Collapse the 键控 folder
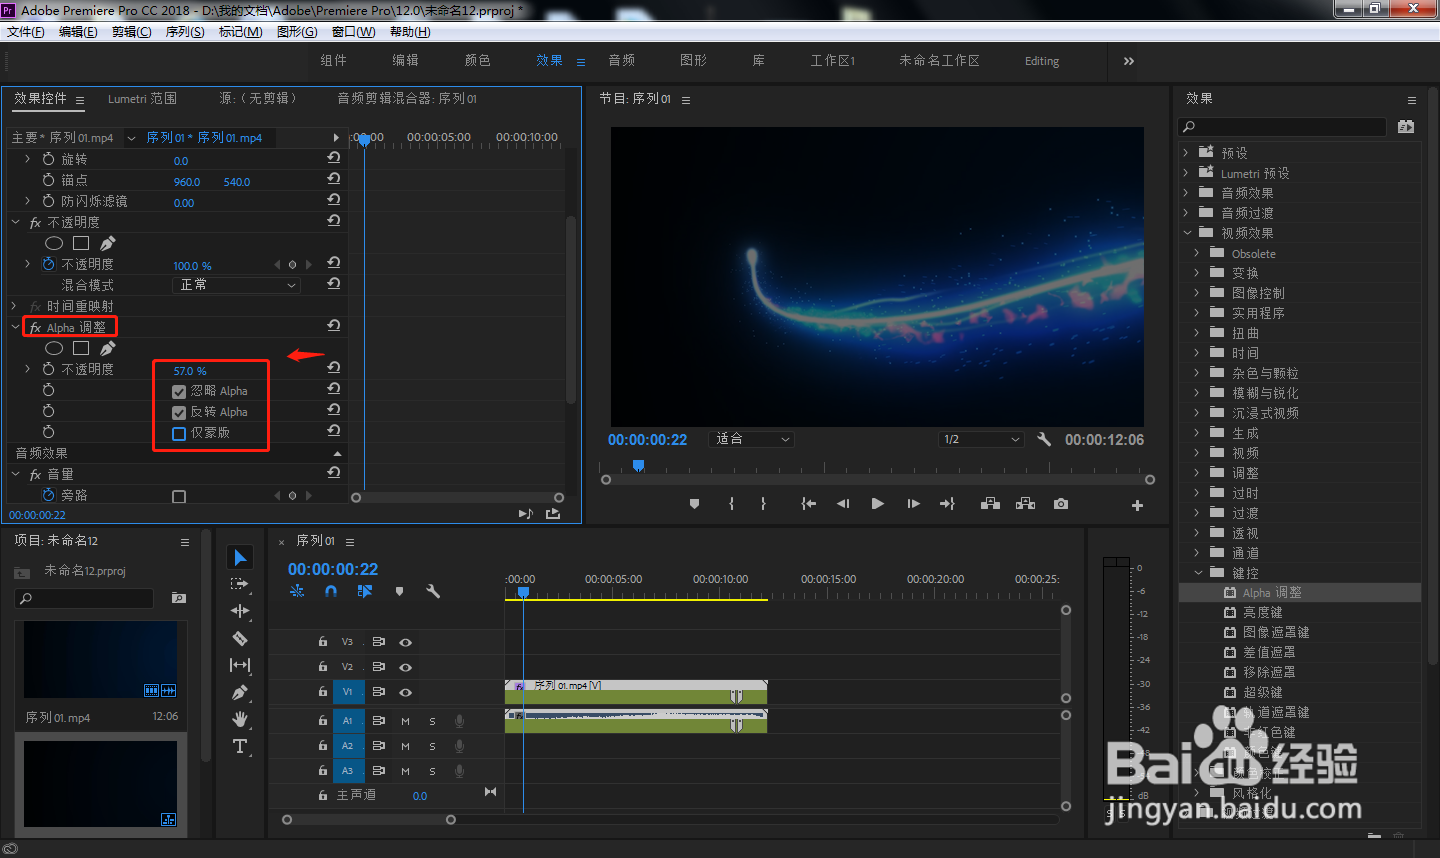 pyautogui.click(x=1198, y=573)
